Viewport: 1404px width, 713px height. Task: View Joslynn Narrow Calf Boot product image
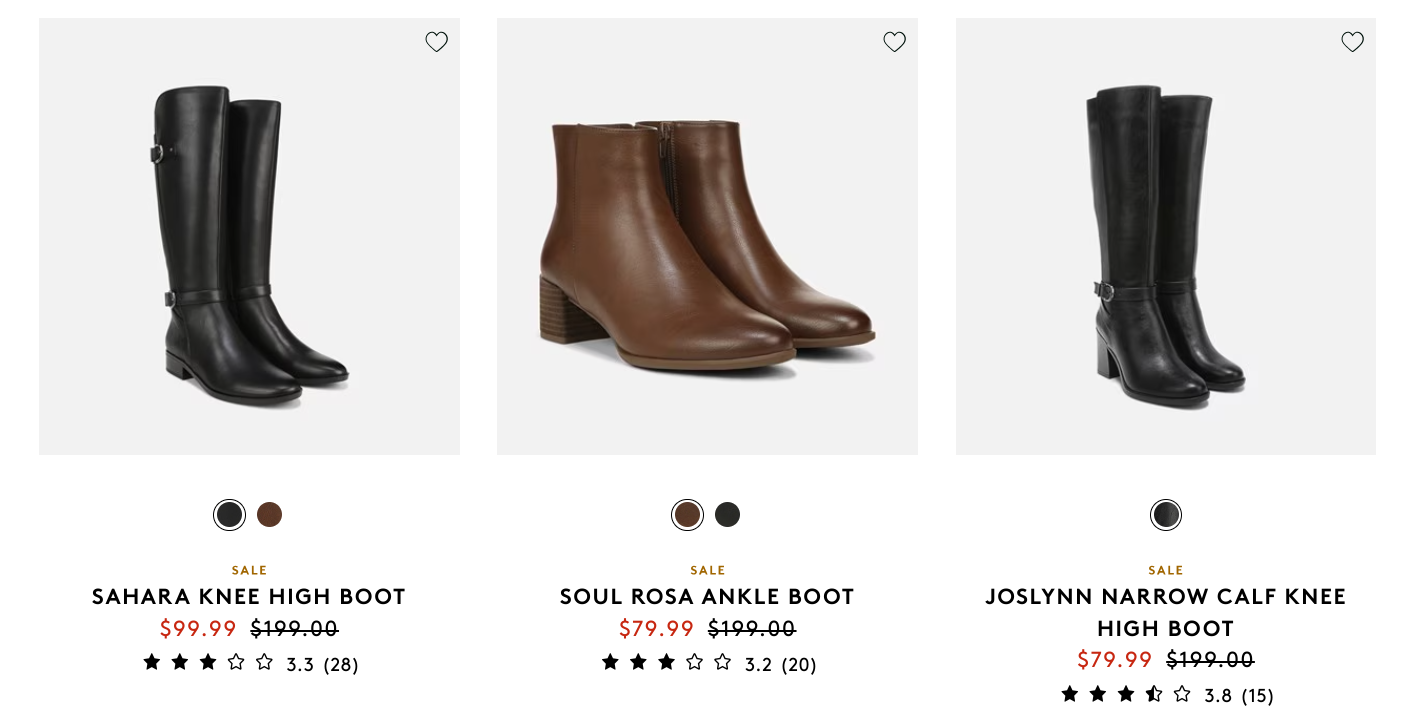tap(1166, 236)
